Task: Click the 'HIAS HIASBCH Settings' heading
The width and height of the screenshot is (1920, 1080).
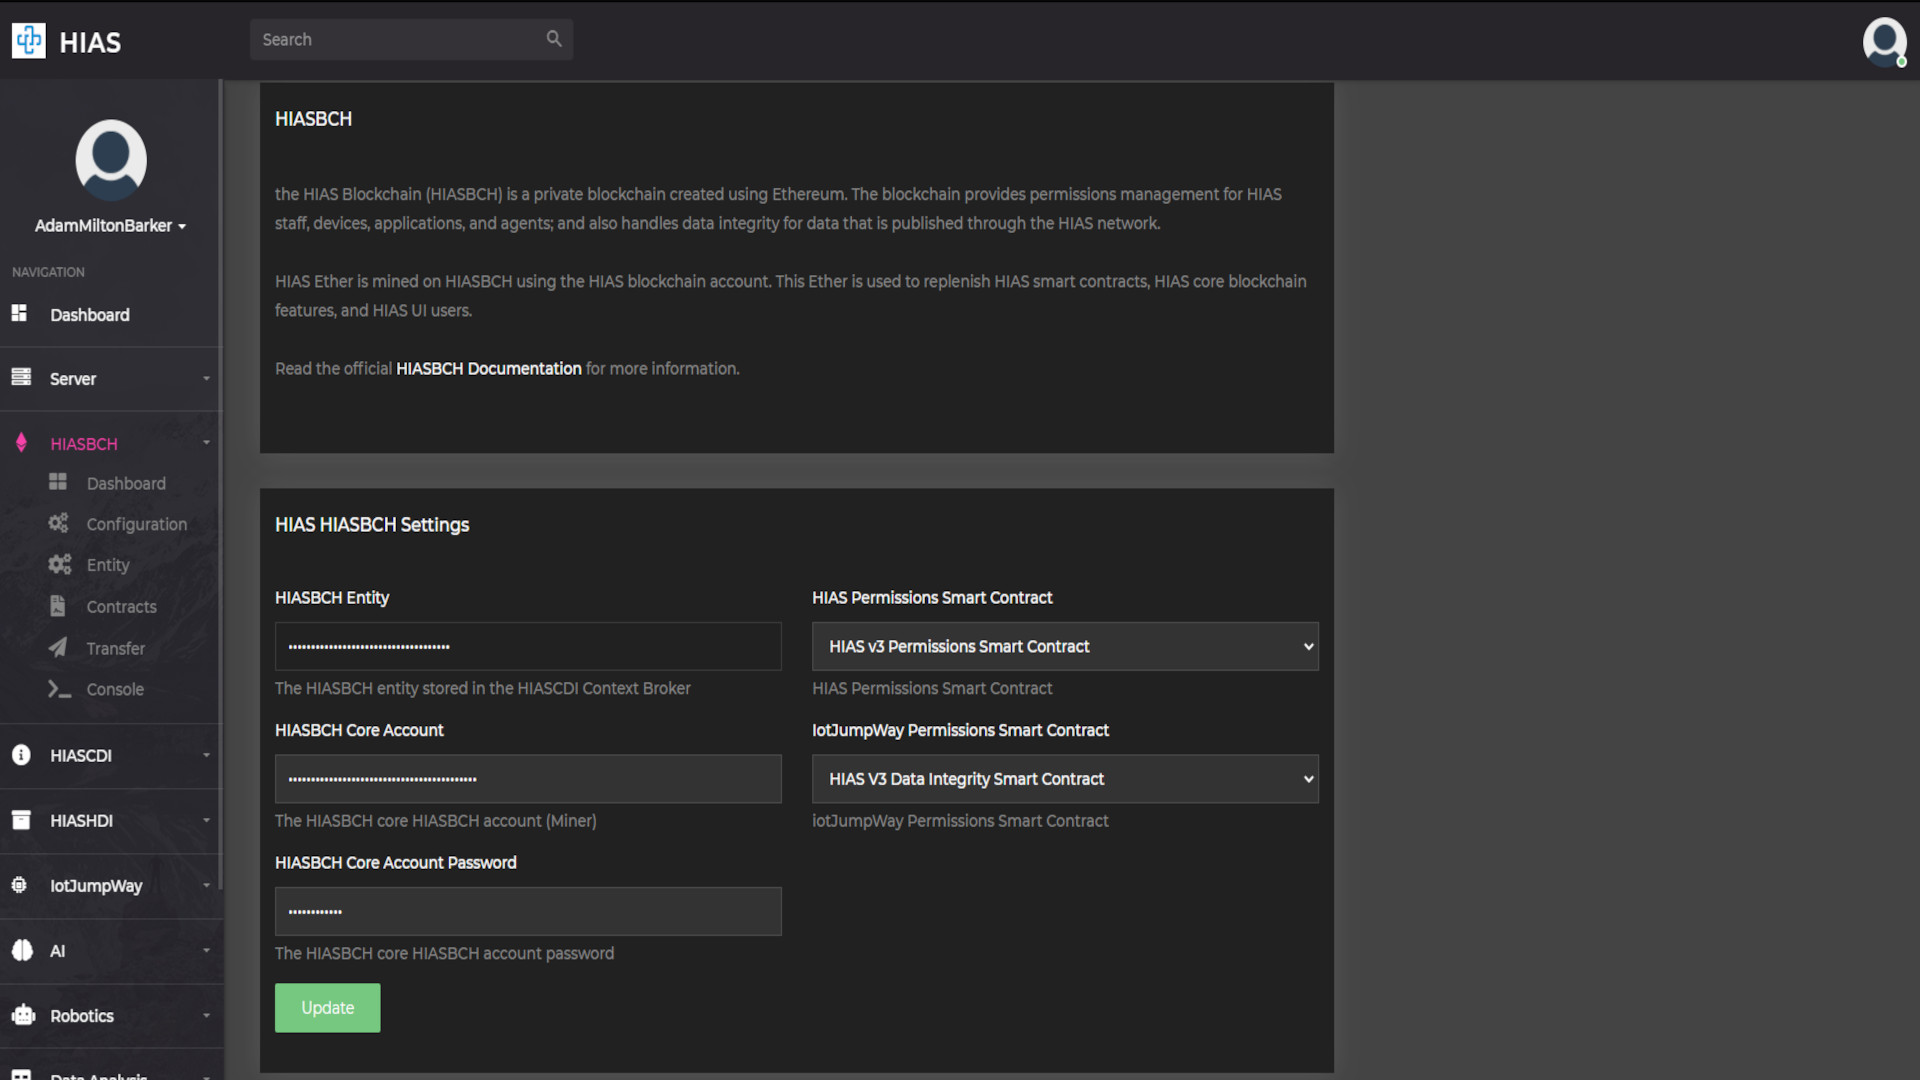Action: tap(372, 524)
